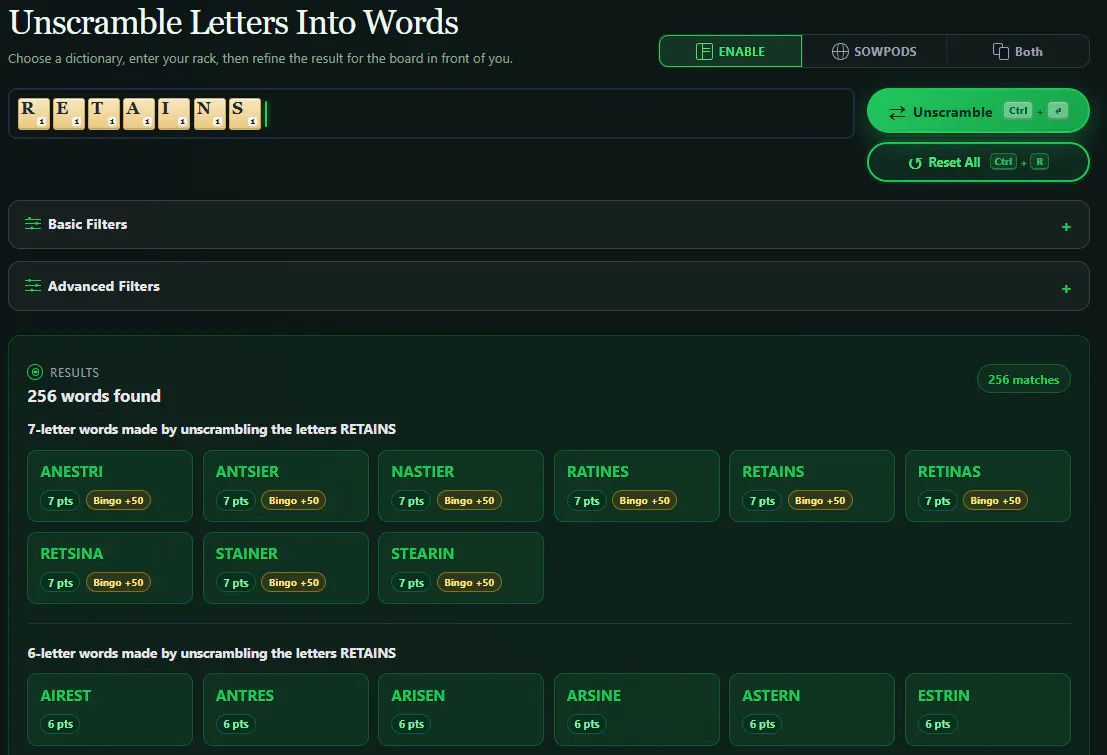Expand Basic Filters with the plus
Screen dimensions: 1107x755
[x=1066, y=227]
